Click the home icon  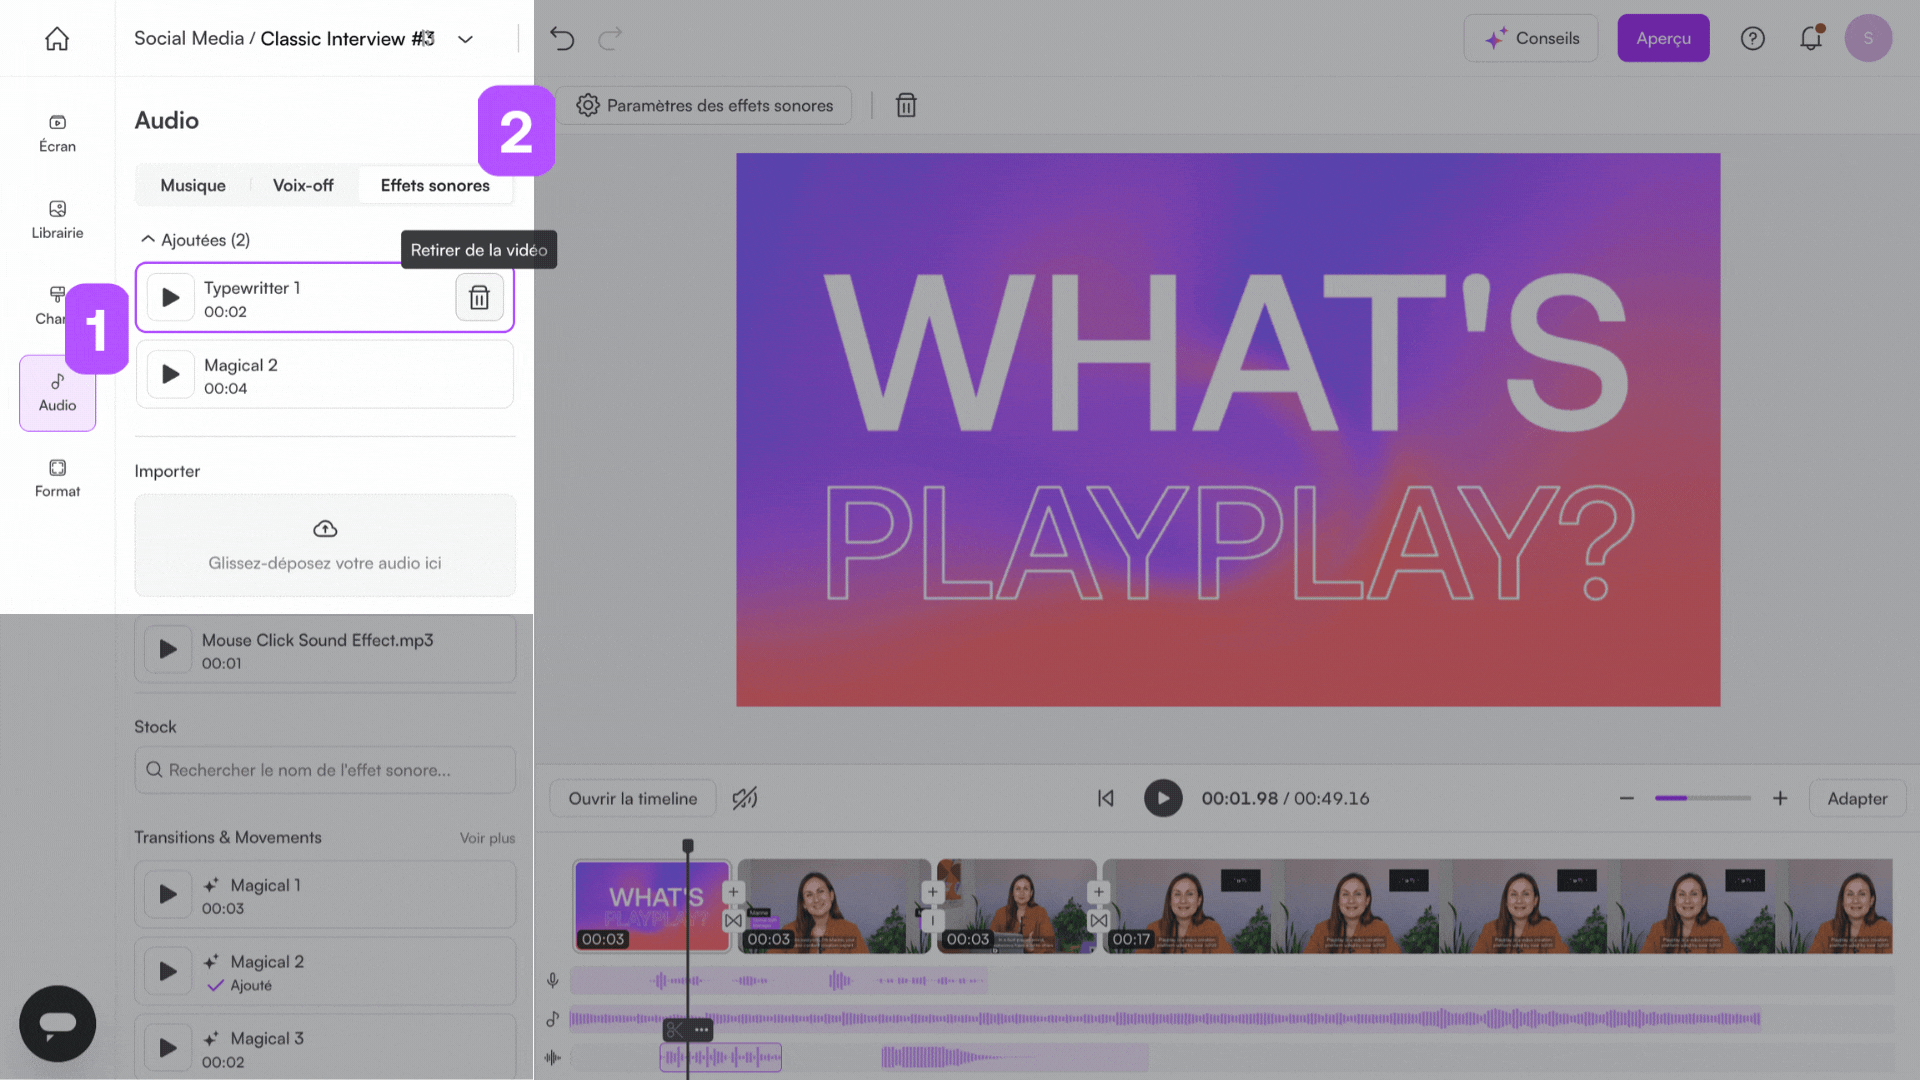pos(57,39)
